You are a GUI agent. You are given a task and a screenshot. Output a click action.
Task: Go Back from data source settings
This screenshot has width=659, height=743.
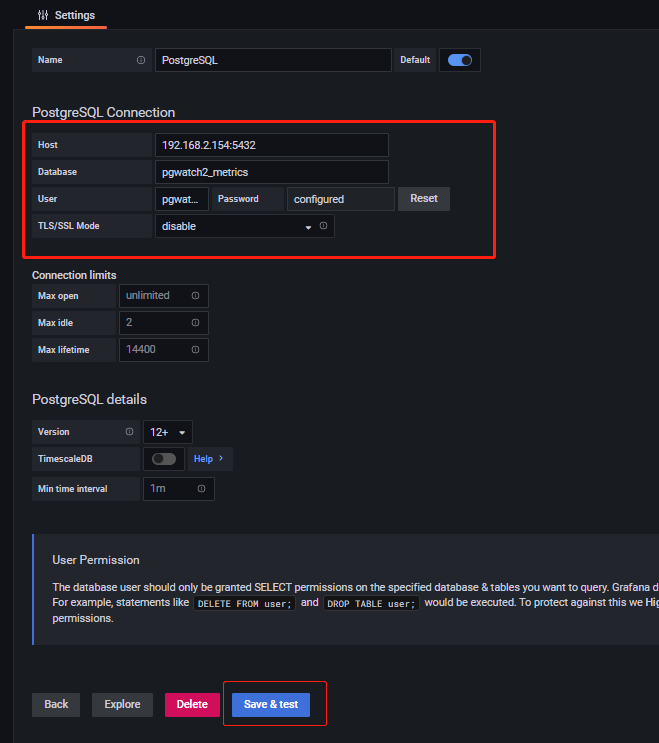coord(56,705)
